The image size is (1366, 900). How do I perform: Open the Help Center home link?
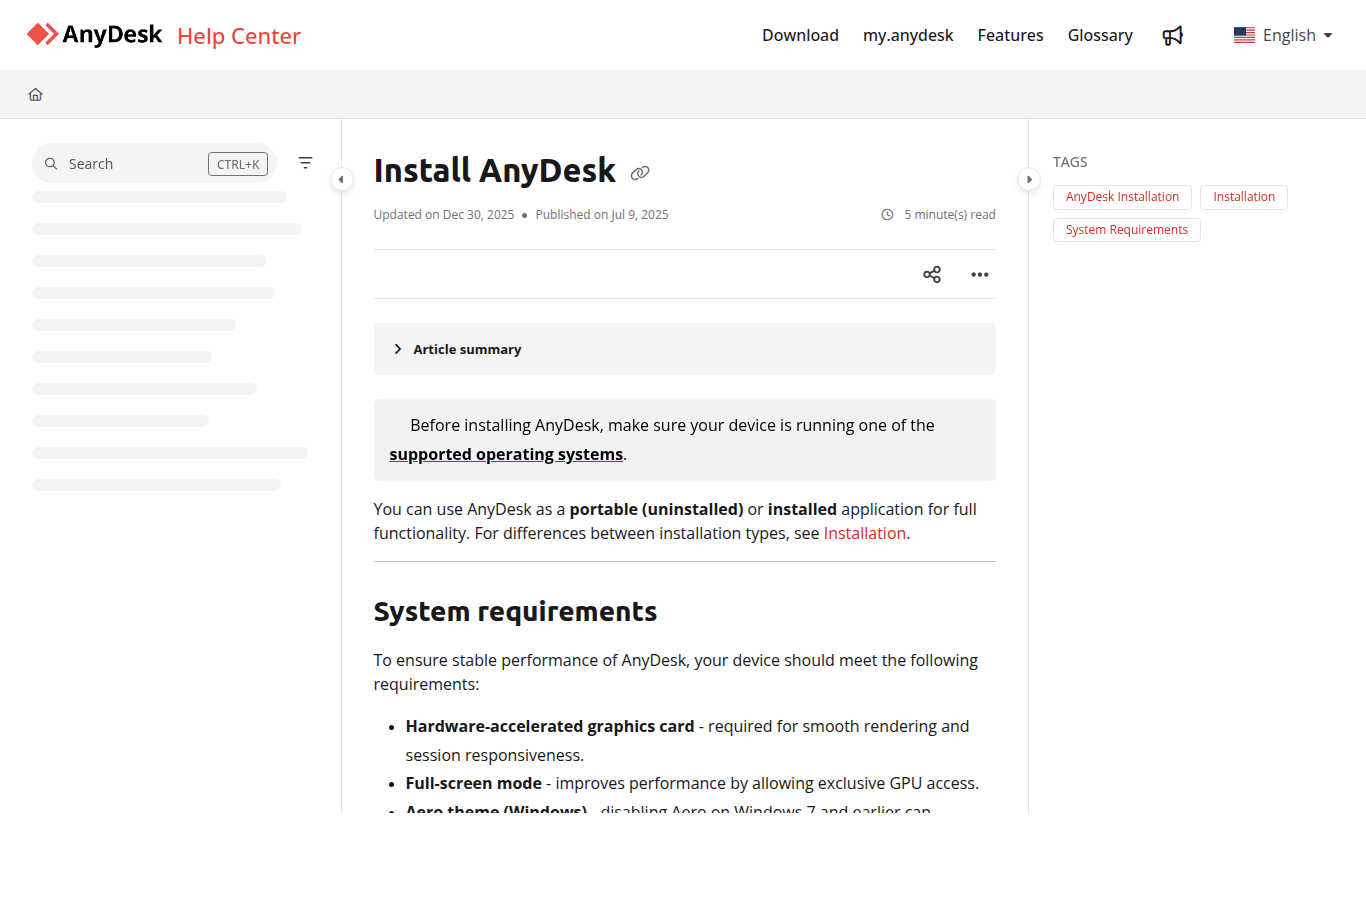click(x=239, y=36)
